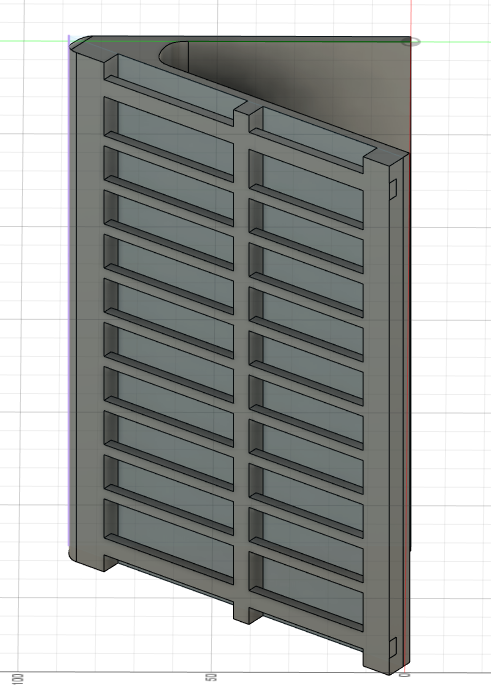Select the upper small rectangular notch on right edge
This screenshot has width=491, height=696.
pos(392,189)
